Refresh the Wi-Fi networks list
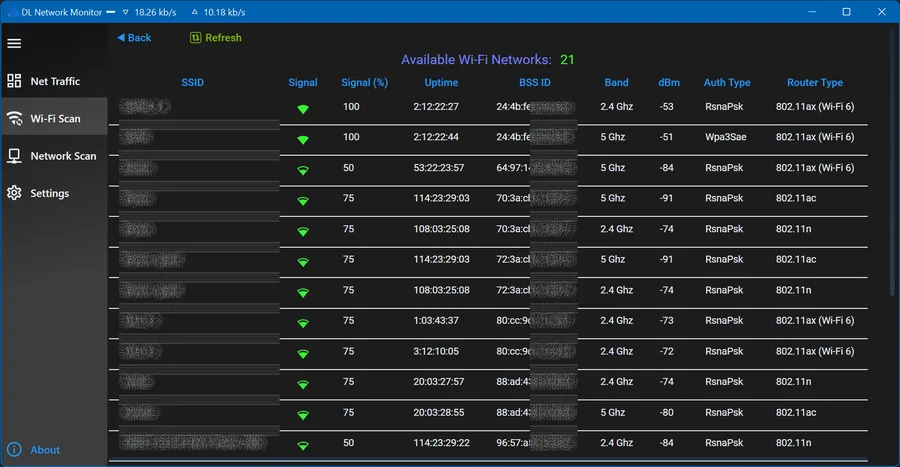This screenshot has height=467, width=900. [216, 37]
